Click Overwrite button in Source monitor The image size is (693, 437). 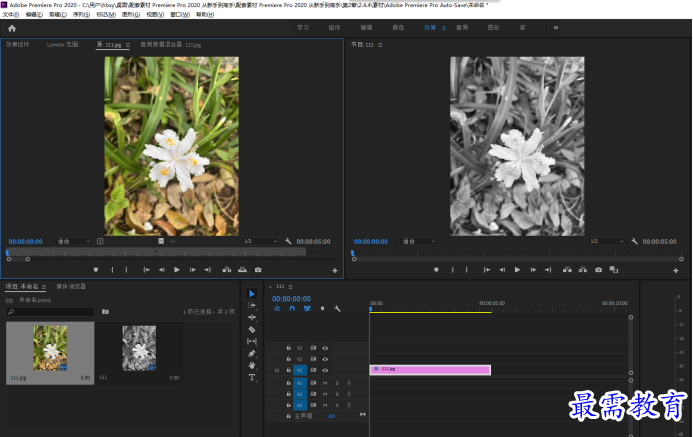click(242, 270)
